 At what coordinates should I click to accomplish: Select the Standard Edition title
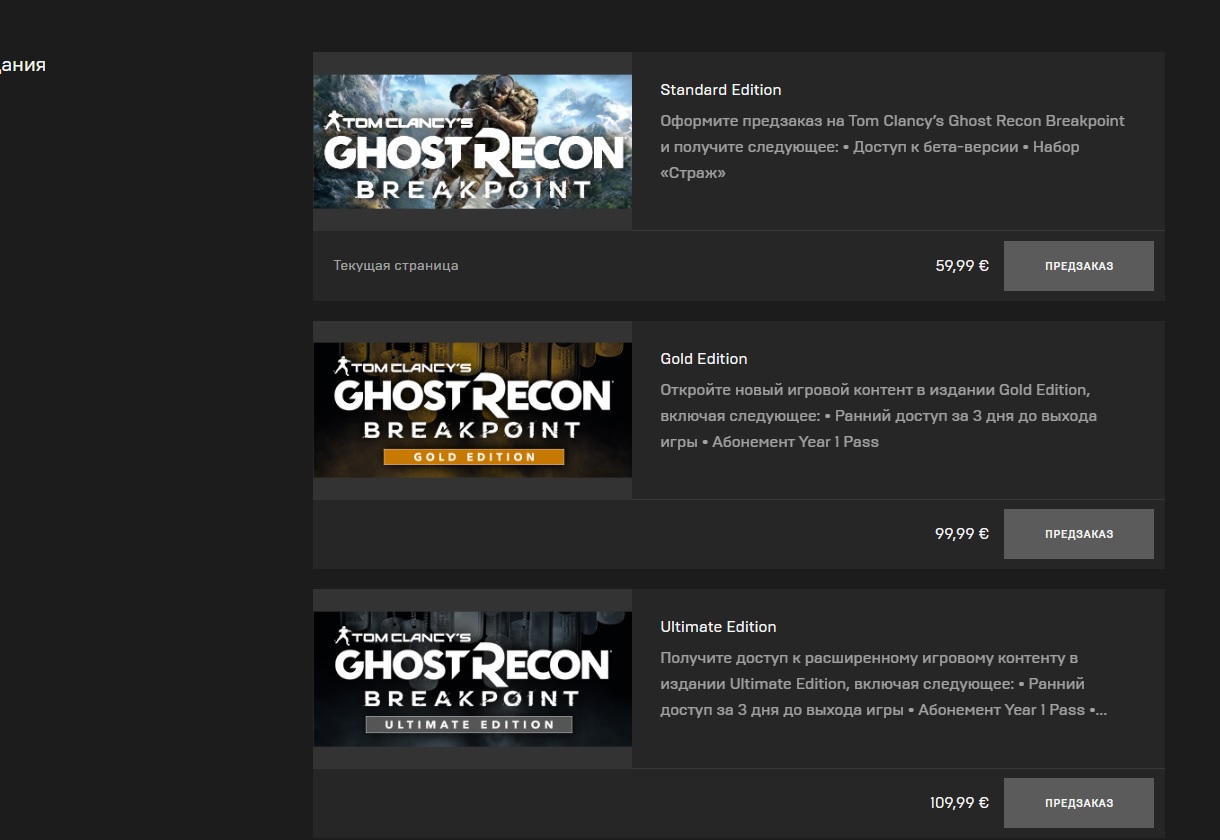721,90
